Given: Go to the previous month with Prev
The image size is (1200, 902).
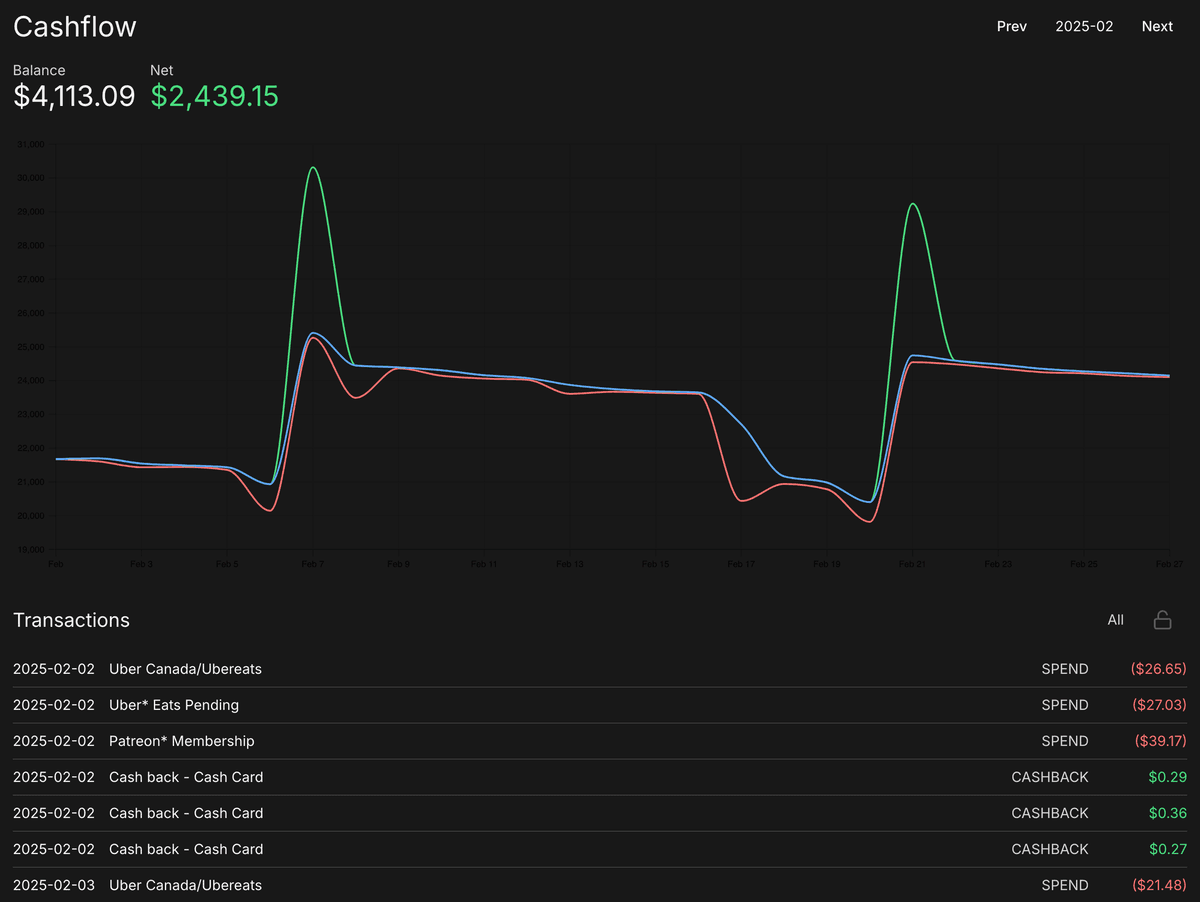Looking at the screenshot, I should pos(1011,26).
